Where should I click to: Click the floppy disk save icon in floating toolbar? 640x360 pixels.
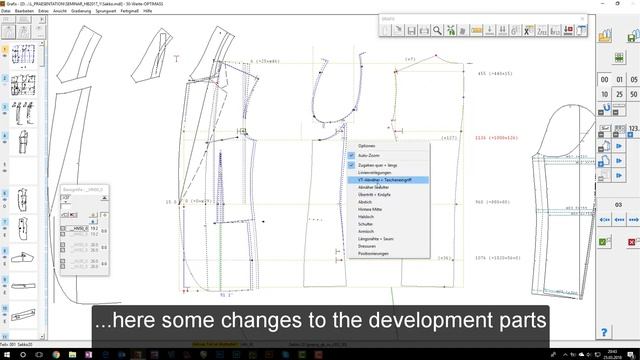pos(411,31)
